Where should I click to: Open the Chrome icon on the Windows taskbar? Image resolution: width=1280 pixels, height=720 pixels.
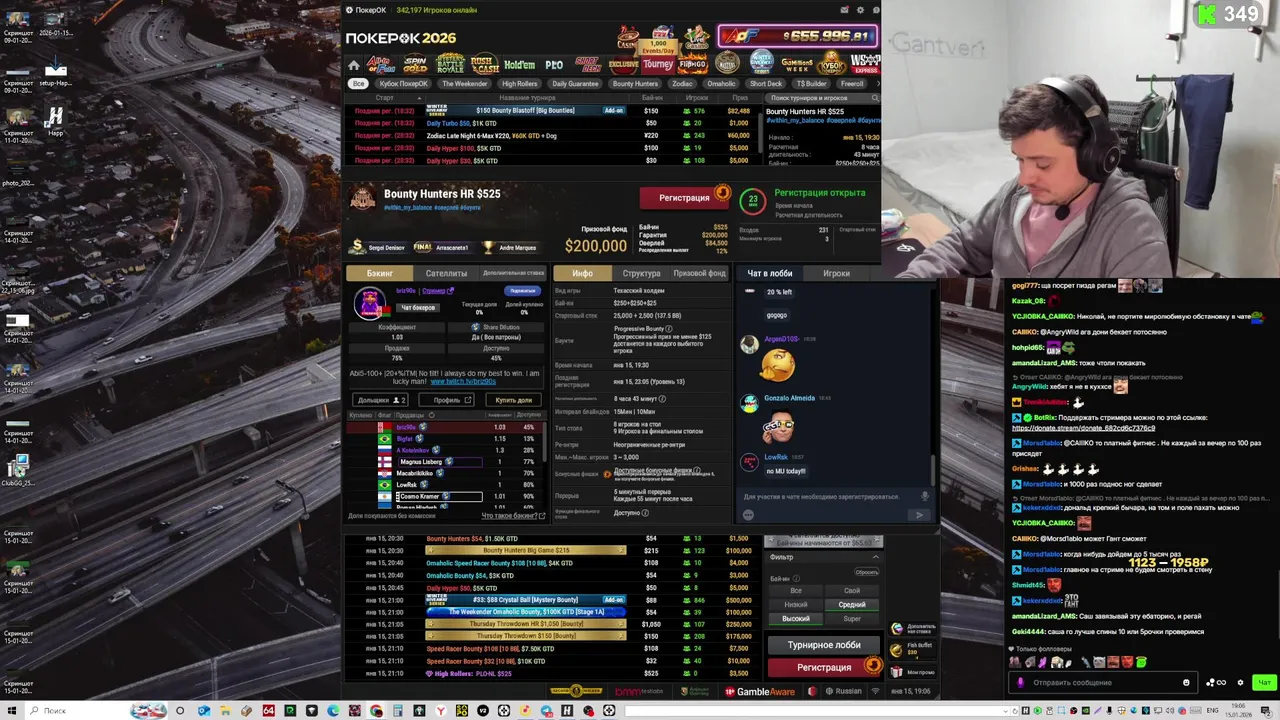pos(376,711)
